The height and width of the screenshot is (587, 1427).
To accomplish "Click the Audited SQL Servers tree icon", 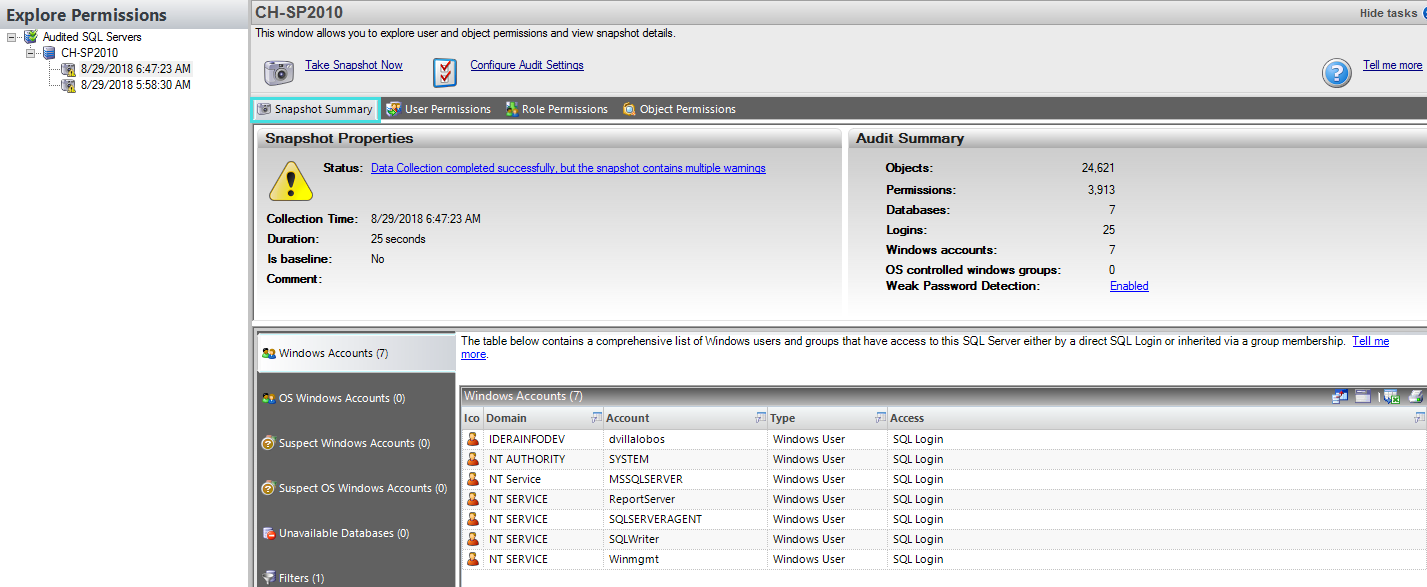I will coord(31,37).
